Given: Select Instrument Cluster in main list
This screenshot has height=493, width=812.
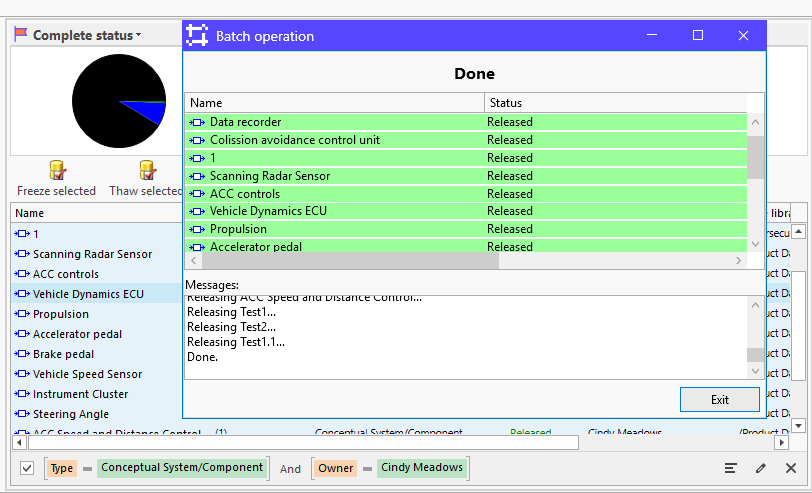Looking at the screenshot, I should 97,394.
